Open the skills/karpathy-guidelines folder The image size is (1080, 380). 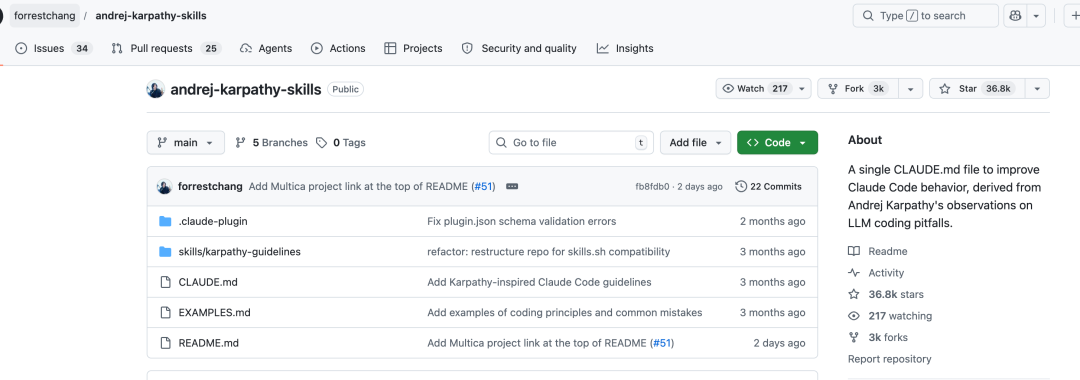(x=240, y=251)
